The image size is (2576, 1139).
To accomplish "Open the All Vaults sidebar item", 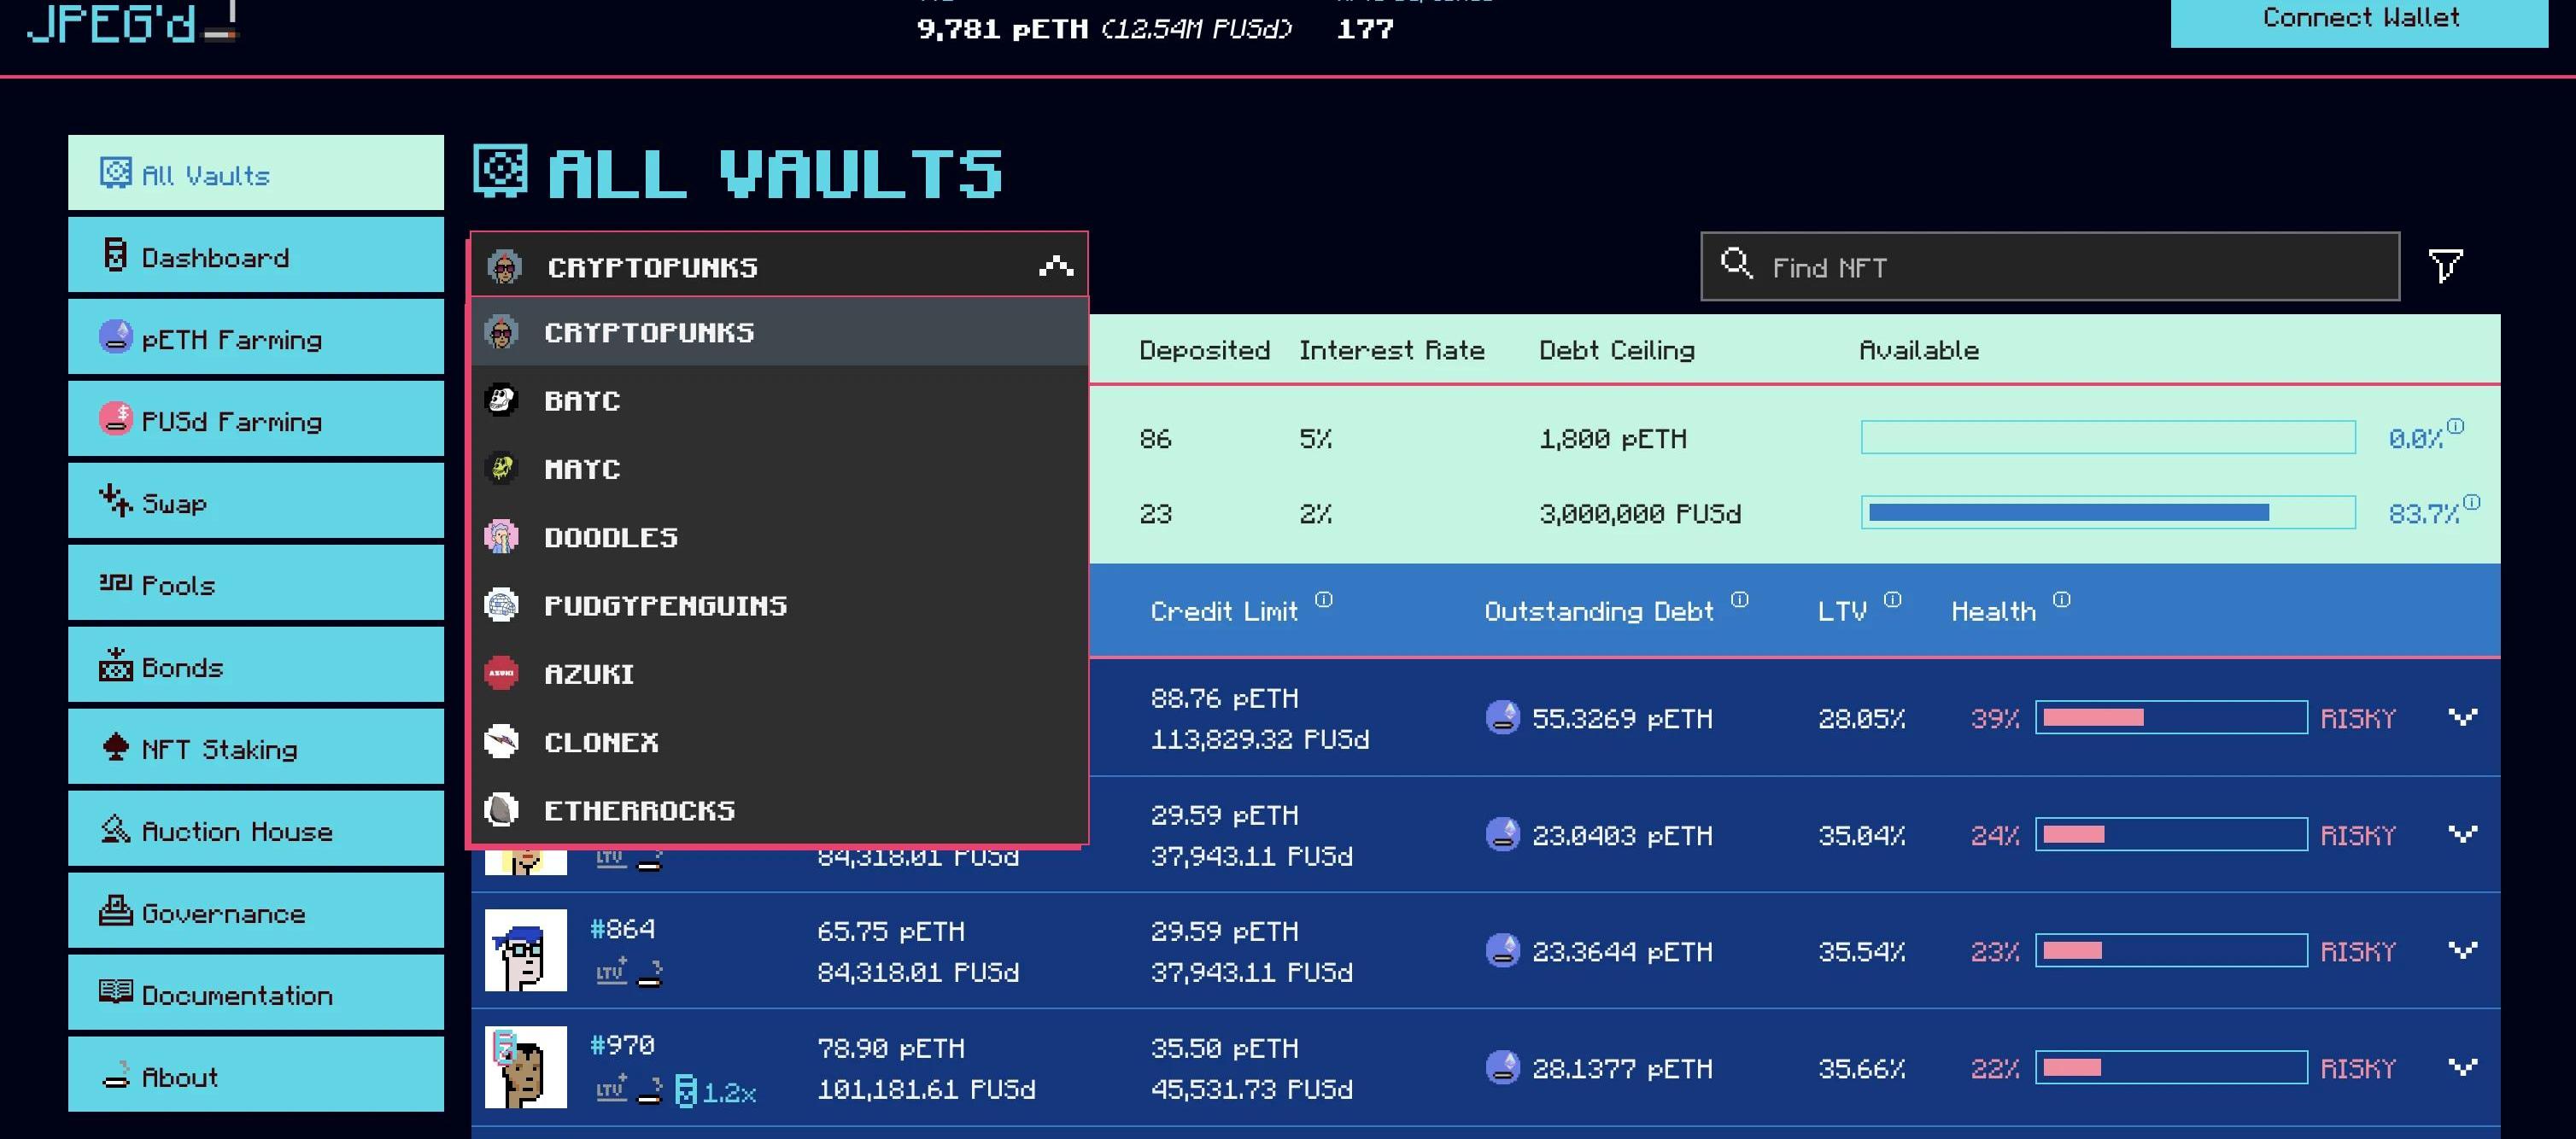I will pos(256,173).
